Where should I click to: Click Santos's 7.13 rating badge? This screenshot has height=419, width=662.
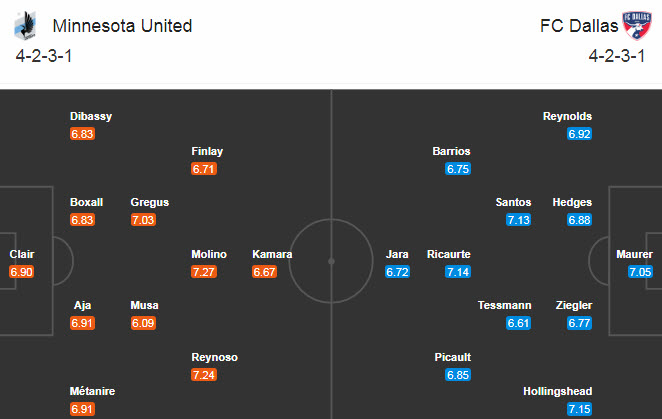[518, 220]
